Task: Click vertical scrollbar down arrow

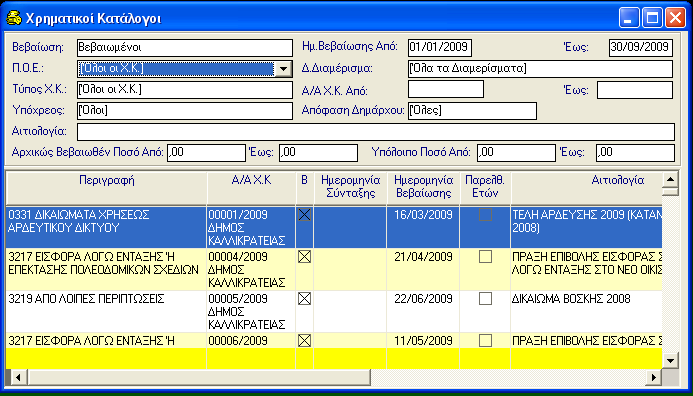Action: click(670, 360)
